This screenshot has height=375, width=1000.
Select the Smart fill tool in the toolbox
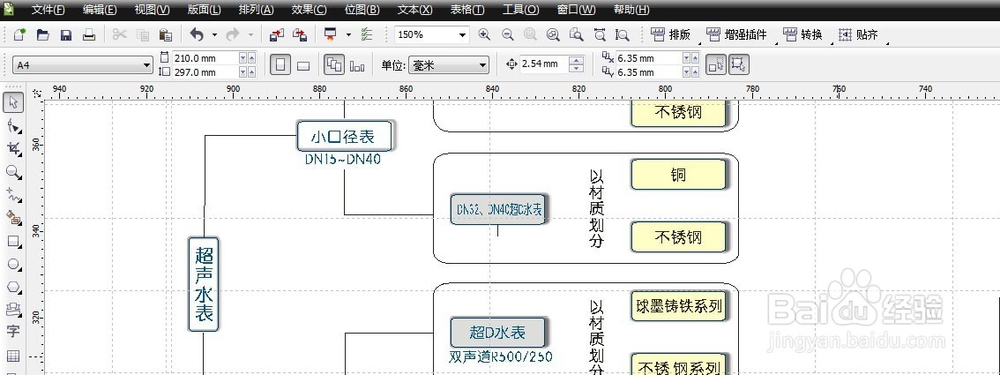[x=13, y=218]
